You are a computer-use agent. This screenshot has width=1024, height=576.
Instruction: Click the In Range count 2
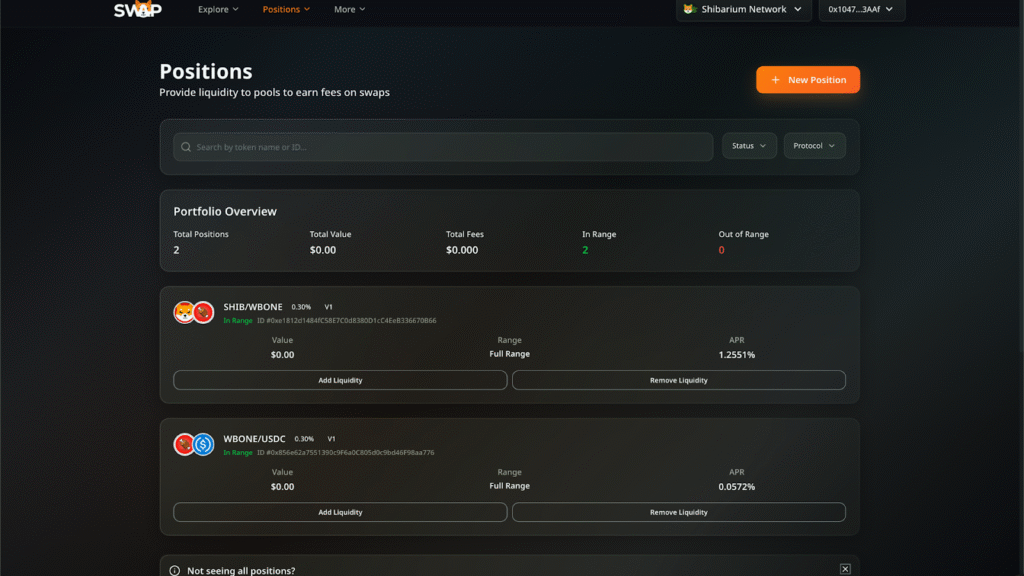[x=585, y=250]
